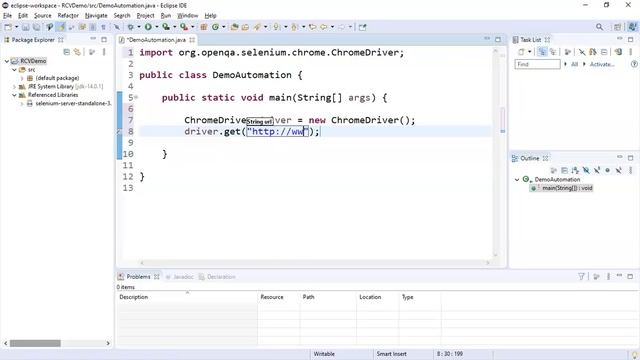640x360 pixels.
Task: Click the Back navigation arrow in toolbar
Action: coord(324,27)
